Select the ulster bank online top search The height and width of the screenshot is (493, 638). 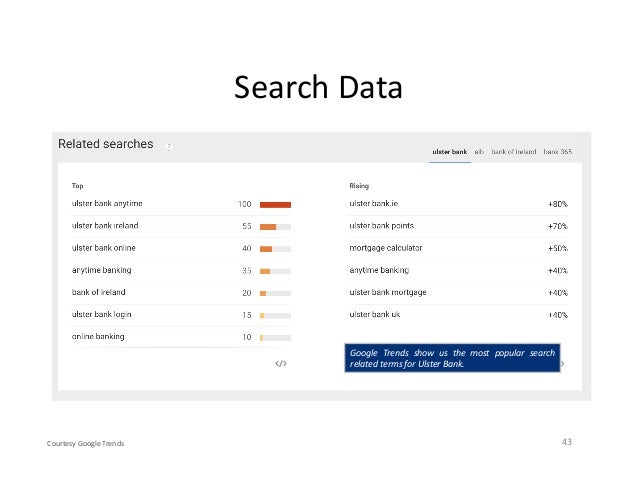[103, 248]
